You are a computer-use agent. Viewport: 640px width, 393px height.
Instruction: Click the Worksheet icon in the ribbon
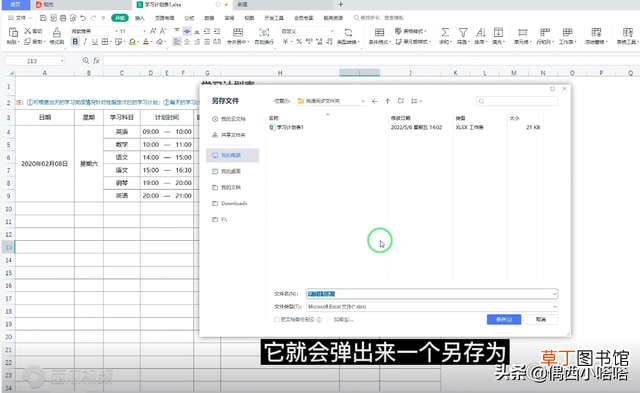[567, 33]
